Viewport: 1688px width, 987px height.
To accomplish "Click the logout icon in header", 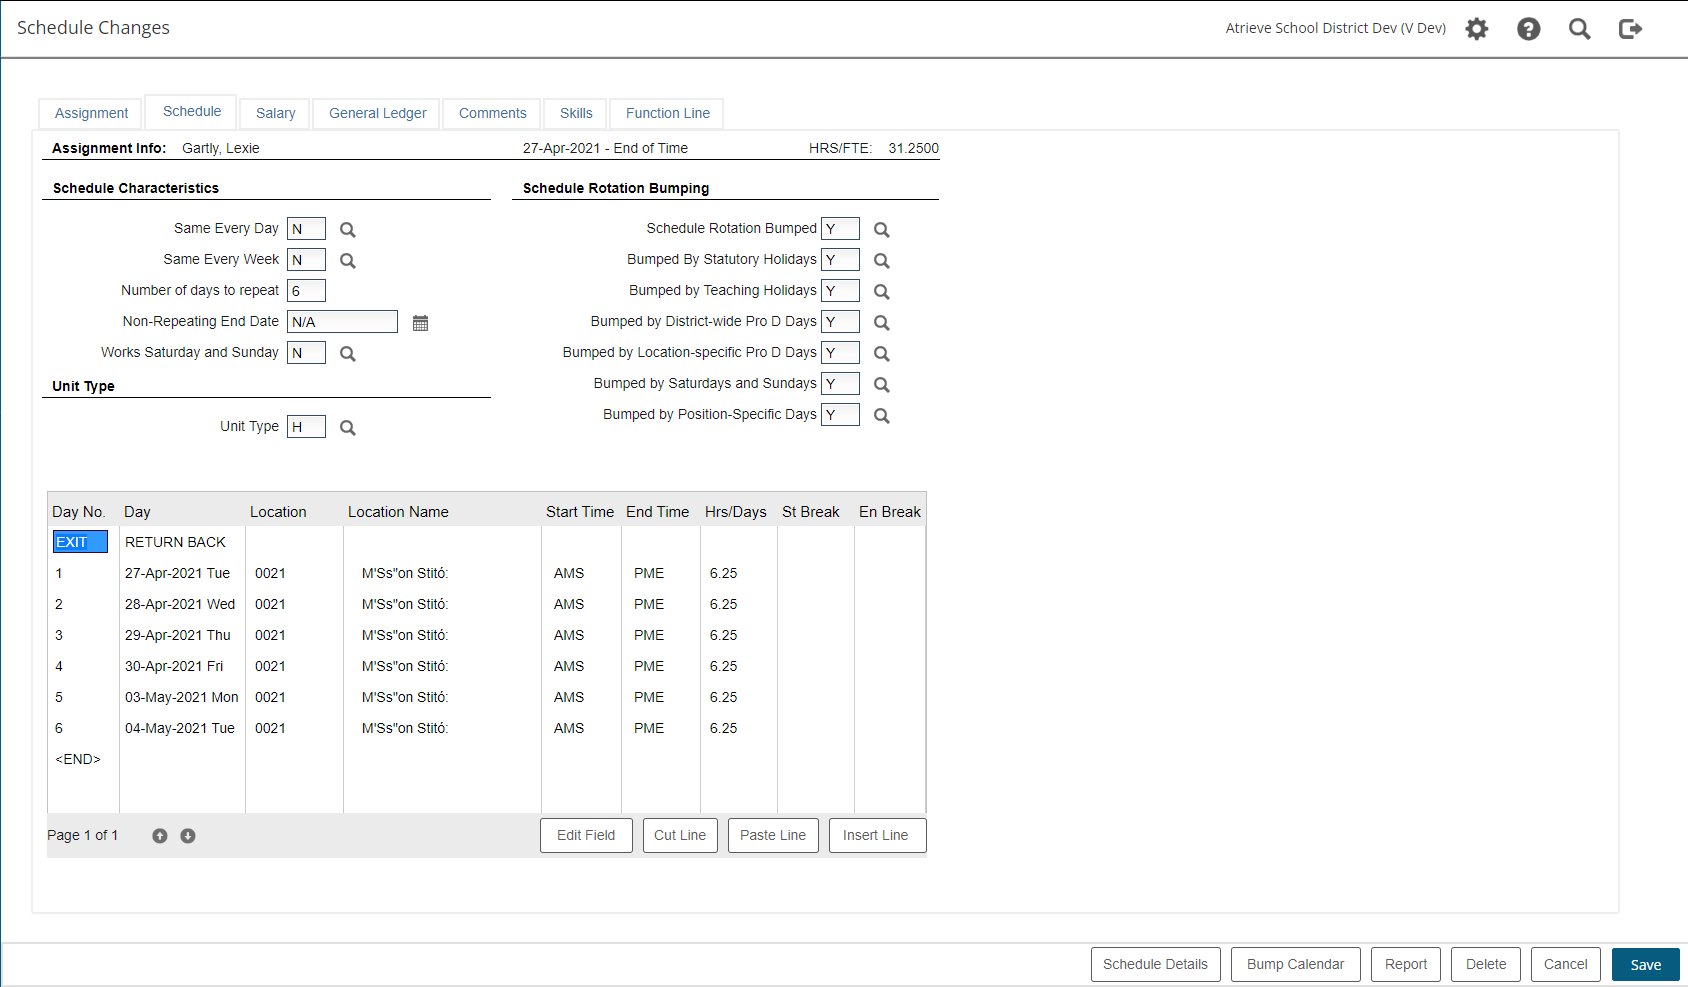I will coord(1630,29).
